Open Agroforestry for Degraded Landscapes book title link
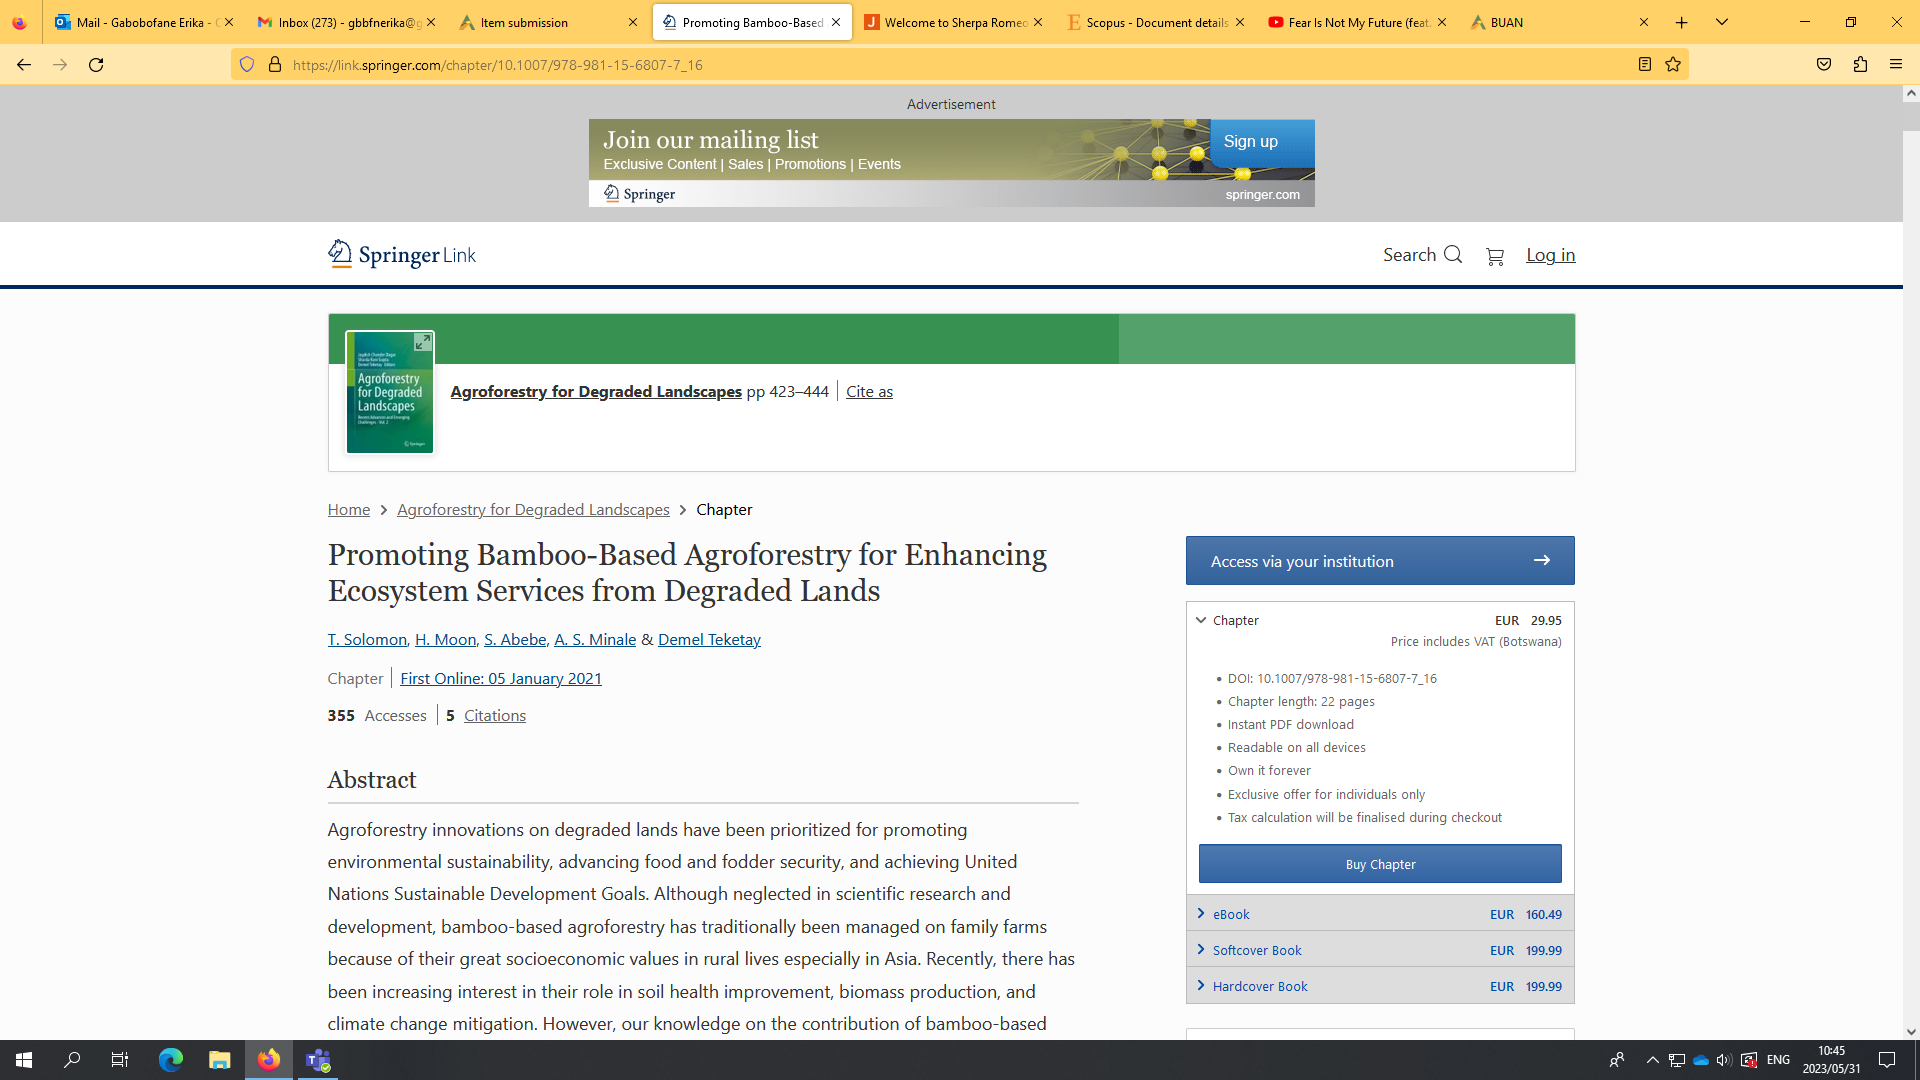 pyautogui.click(x=596, y=392)
